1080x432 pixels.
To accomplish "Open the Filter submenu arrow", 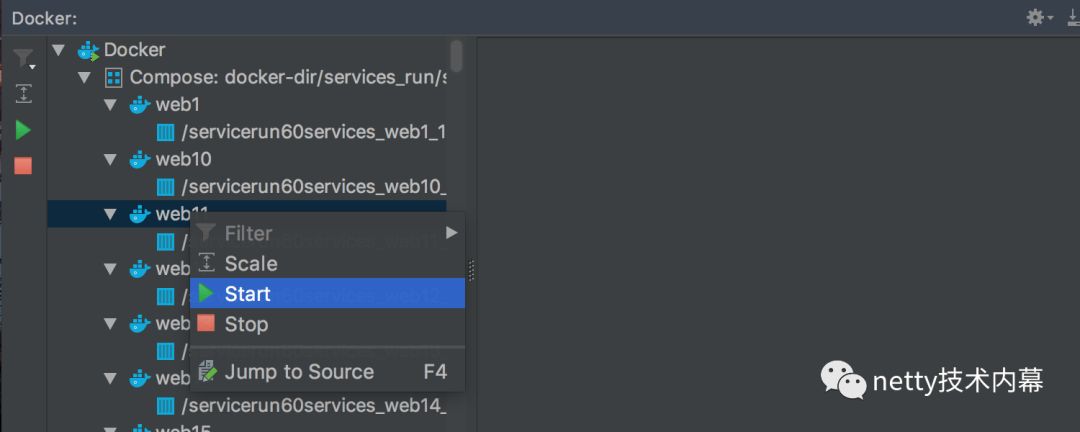I will click(451, 233).
